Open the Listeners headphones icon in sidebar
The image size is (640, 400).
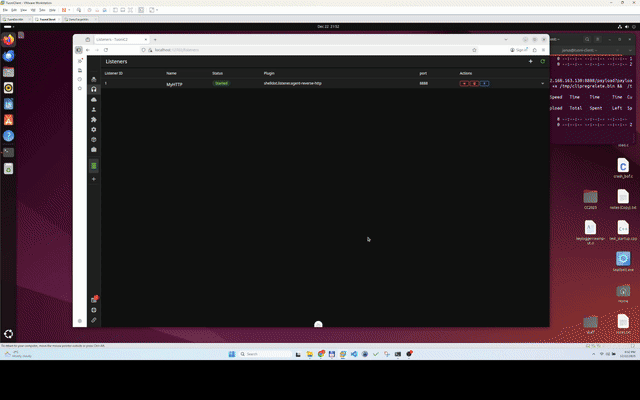(x=94, y=89)
